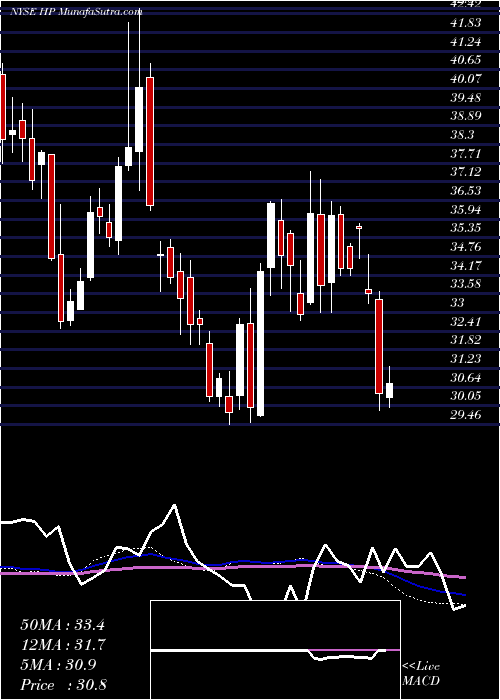500x700 pixels.
Task: Click the <<Live MACD label
Action: point(421,674)
